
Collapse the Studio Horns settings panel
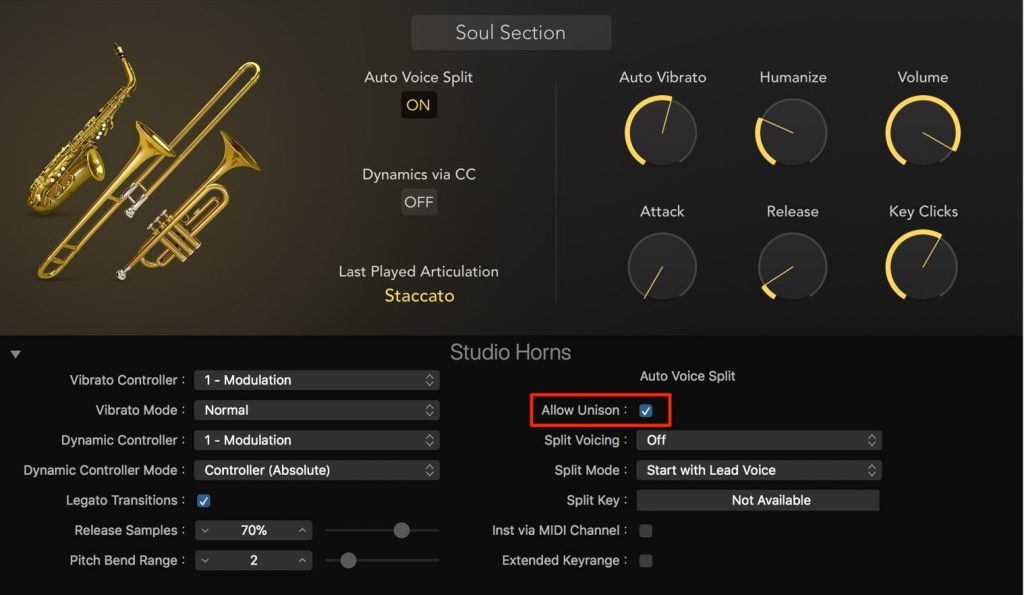15,352
